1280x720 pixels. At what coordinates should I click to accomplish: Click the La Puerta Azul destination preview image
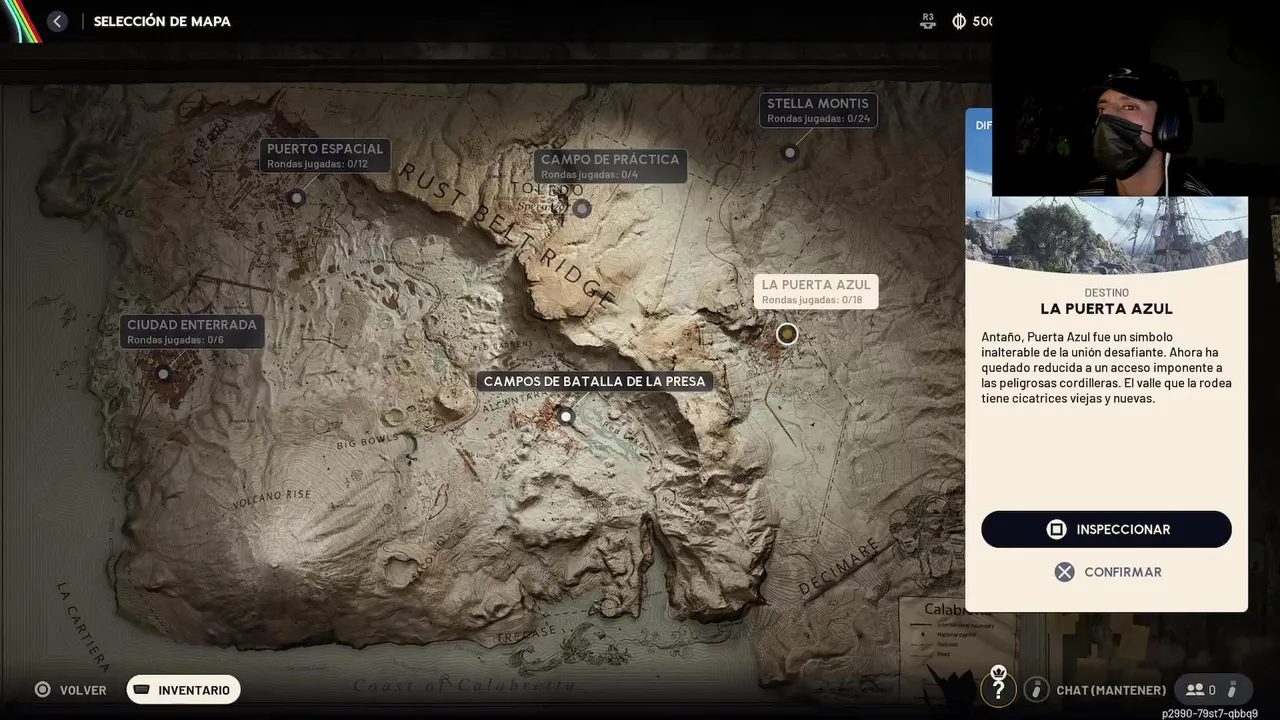pyautogui.click(x=1107, y=235)
